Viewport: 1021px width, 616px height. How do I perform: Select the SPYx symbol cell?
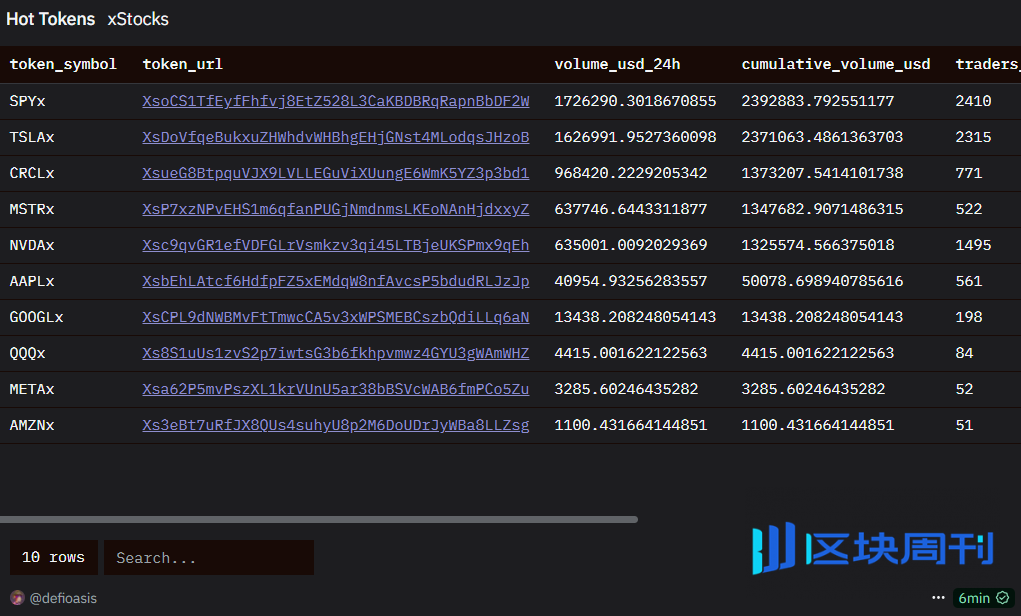pyautogui.click(x=27, y=101)
